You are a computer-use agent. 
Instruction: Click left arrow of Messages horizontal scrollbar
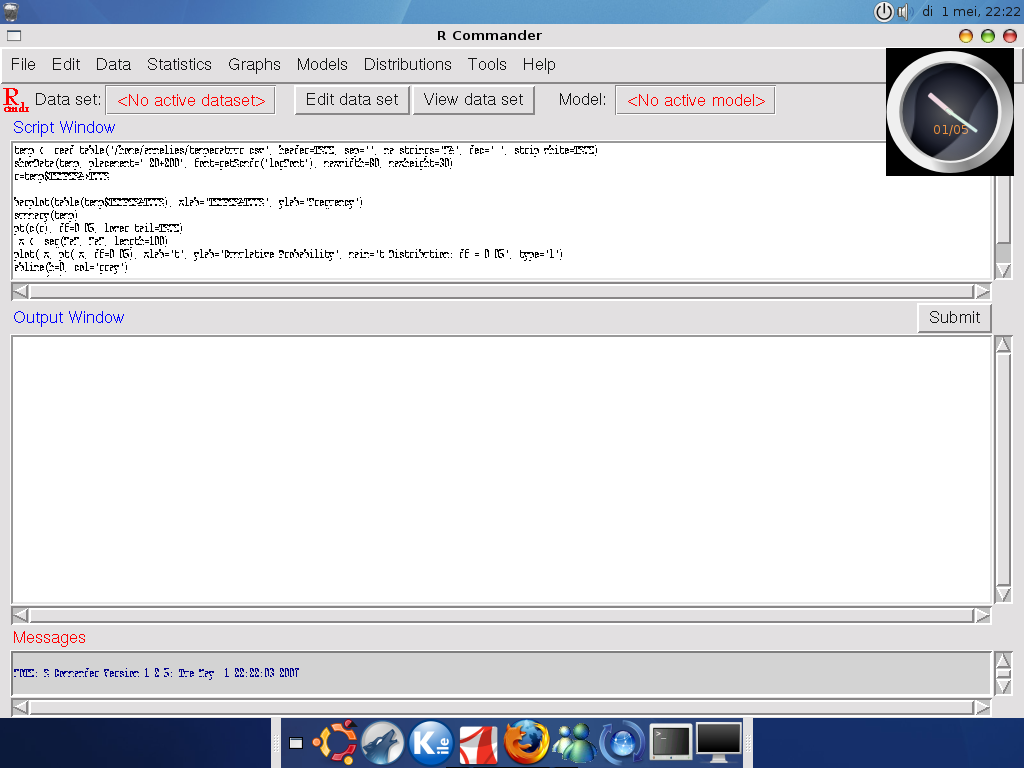(x=20, y=707)
